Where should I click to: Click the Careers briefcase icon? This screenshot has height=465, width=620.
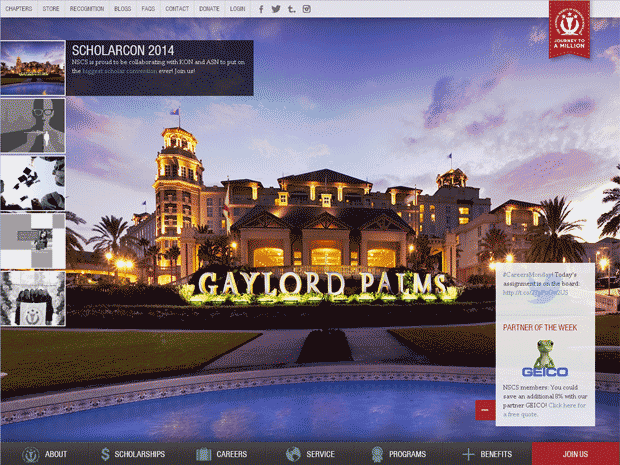[204, 454]
